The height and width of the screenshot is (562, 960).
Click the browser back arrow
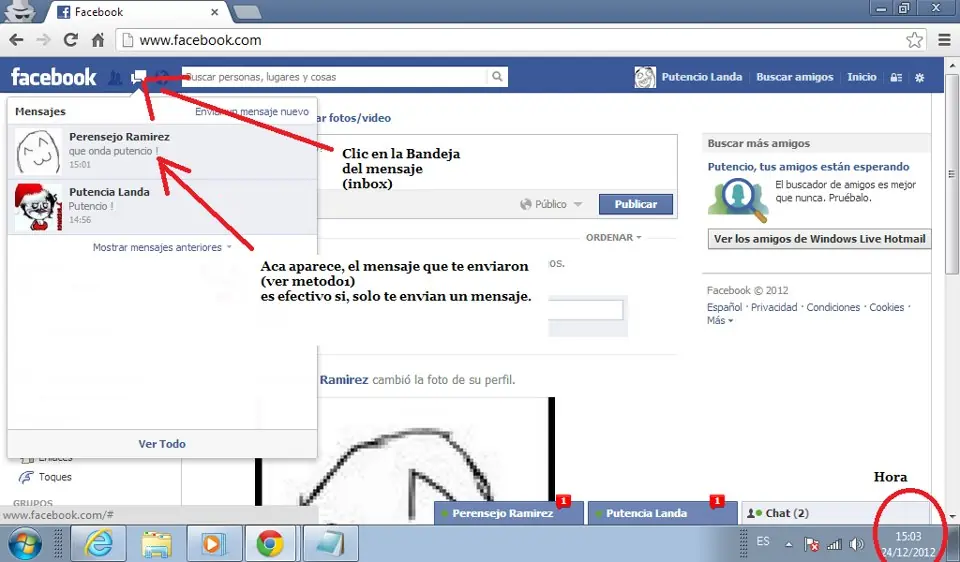point(17,40)
